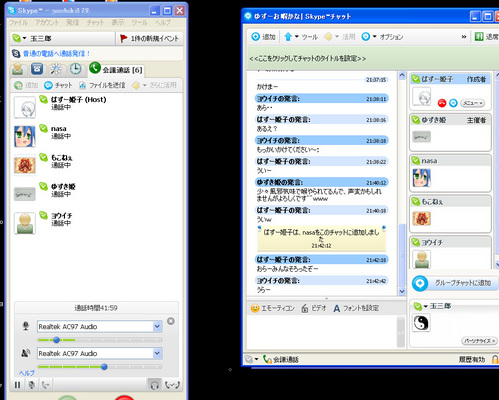The width and height of the screenshot is (499, 400).
Task: Open the エモーティコン smiley picker
Action: (x=273, y=308)
